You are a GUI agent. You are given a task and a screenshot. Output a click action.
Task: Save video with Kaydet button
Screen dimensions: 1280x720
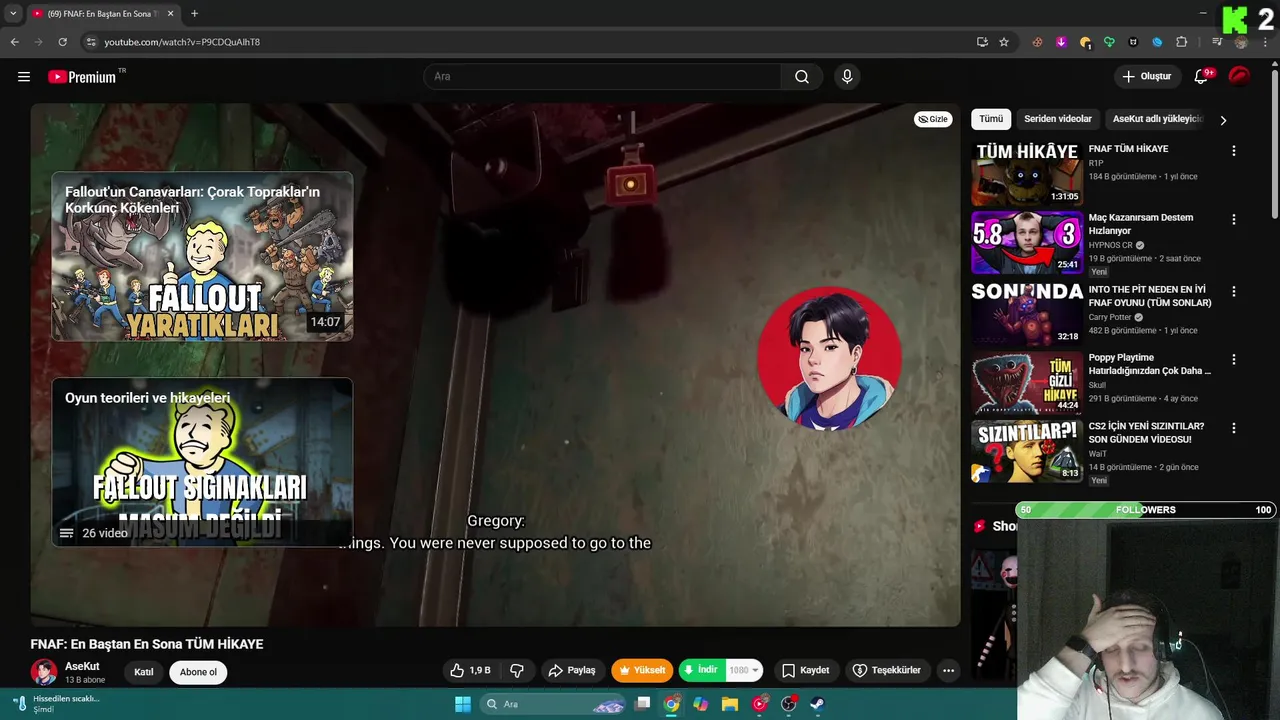(806, 670)
